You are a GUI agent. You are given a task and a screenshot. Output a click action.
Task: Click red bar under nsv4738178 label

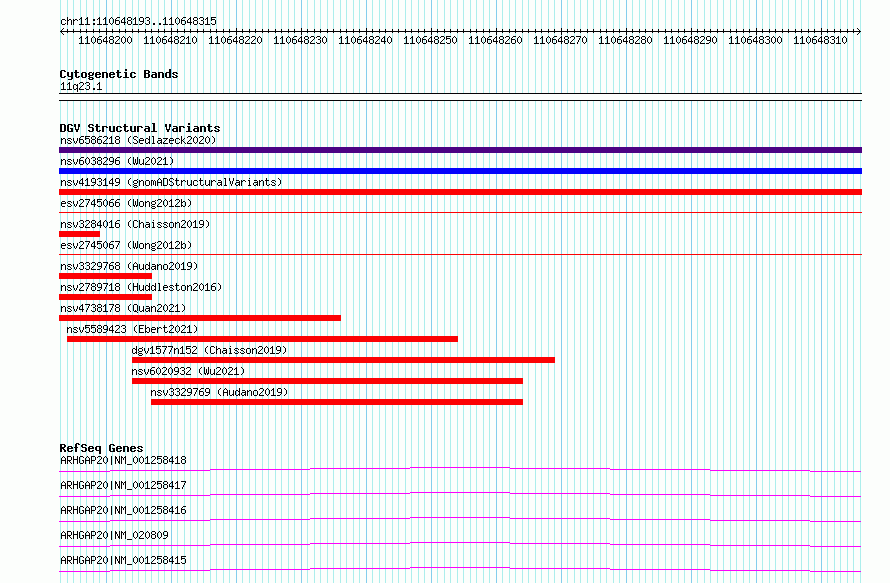(x=200, y=318)
